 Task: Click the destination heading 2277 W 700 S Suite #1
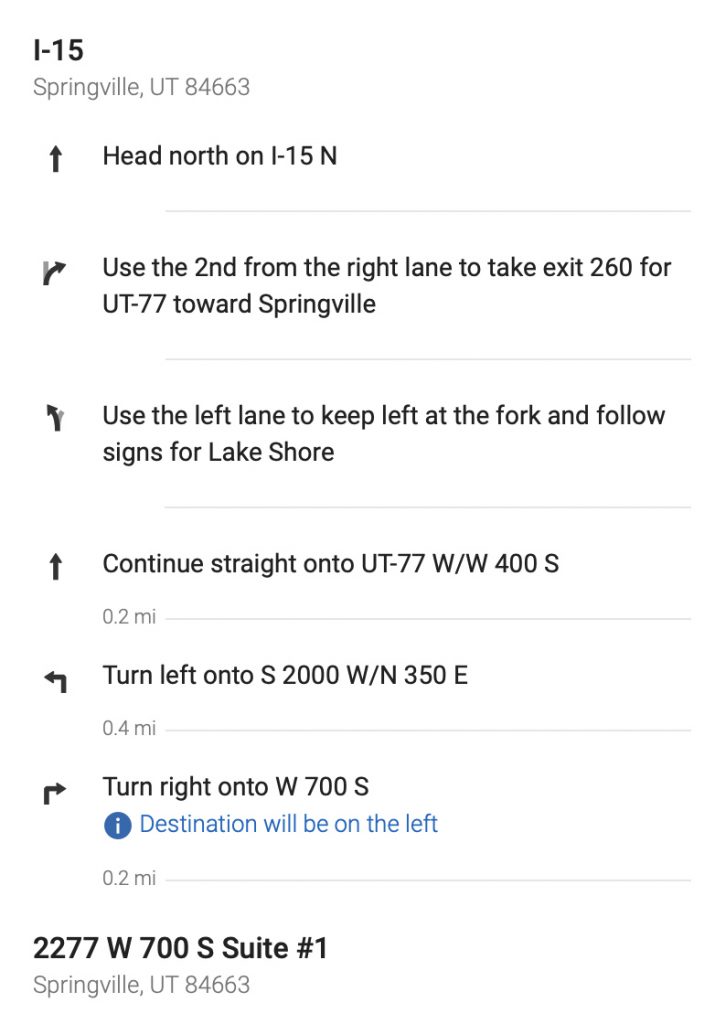point(180,948)
